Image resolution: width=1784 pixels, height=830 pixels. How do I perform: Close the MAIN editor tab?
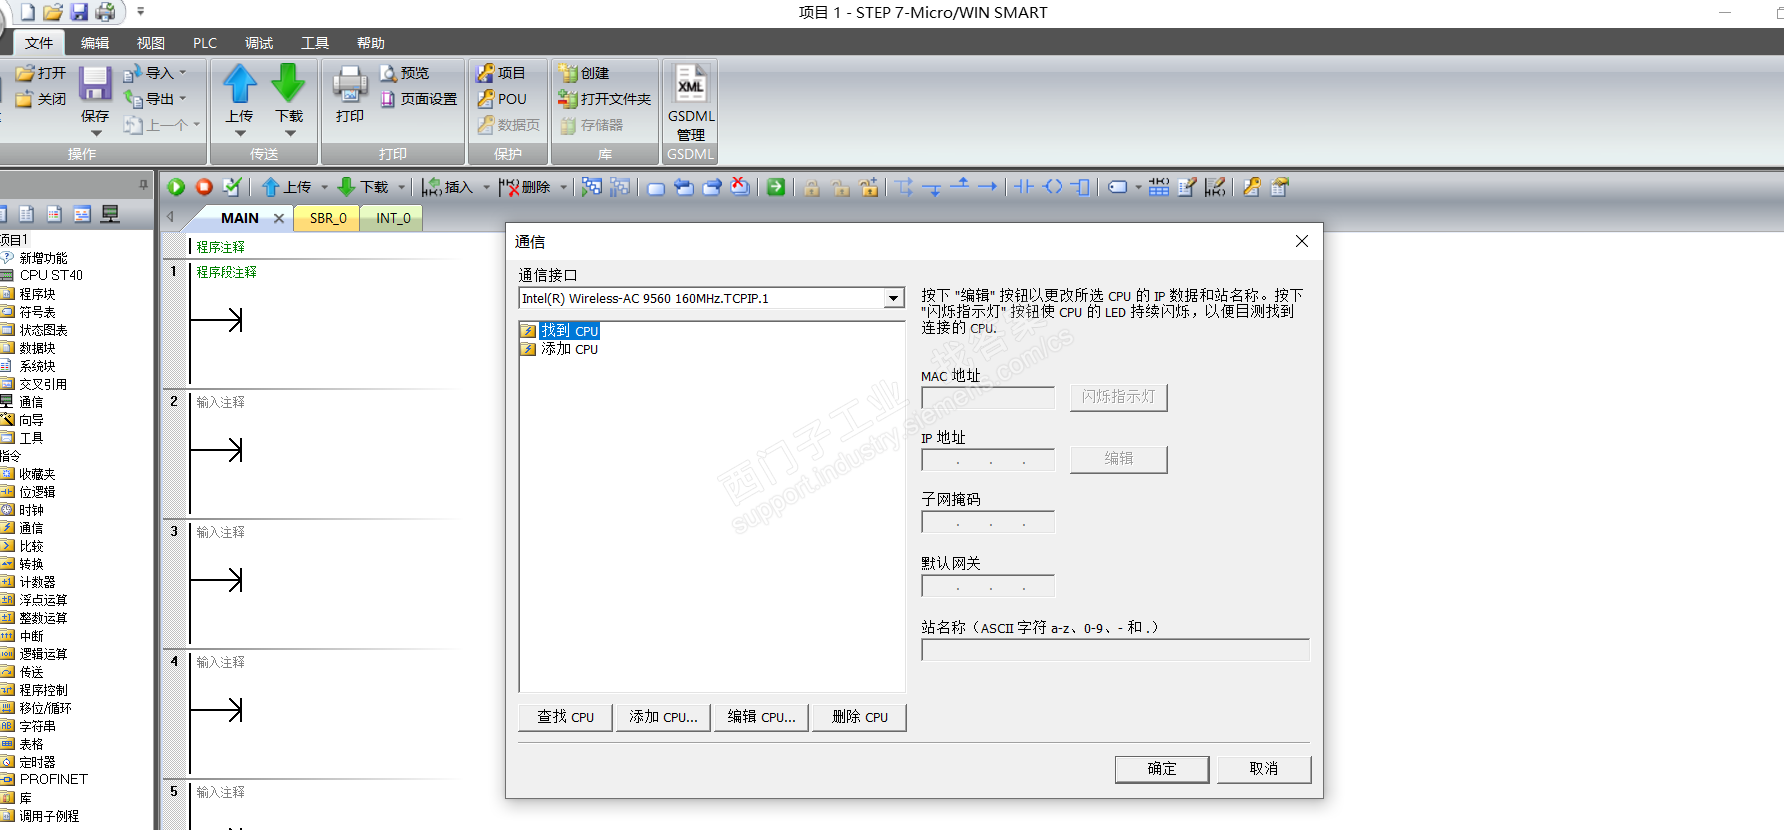point(279,218)
